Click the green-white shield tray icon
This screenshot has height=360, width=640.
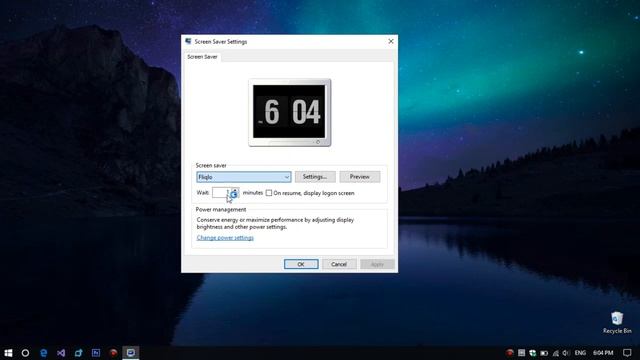click(x=533, y=353)
